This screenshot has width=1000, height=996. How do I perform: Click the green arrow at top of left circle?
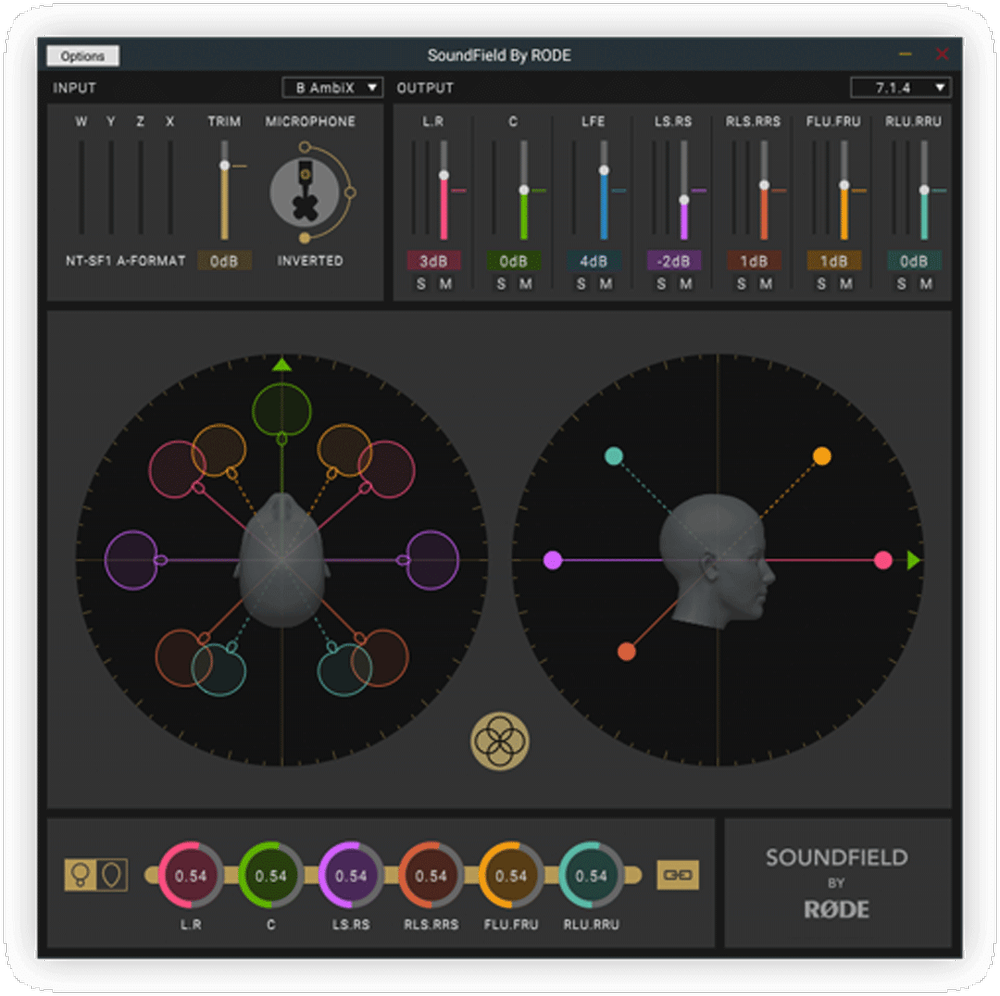281,364
